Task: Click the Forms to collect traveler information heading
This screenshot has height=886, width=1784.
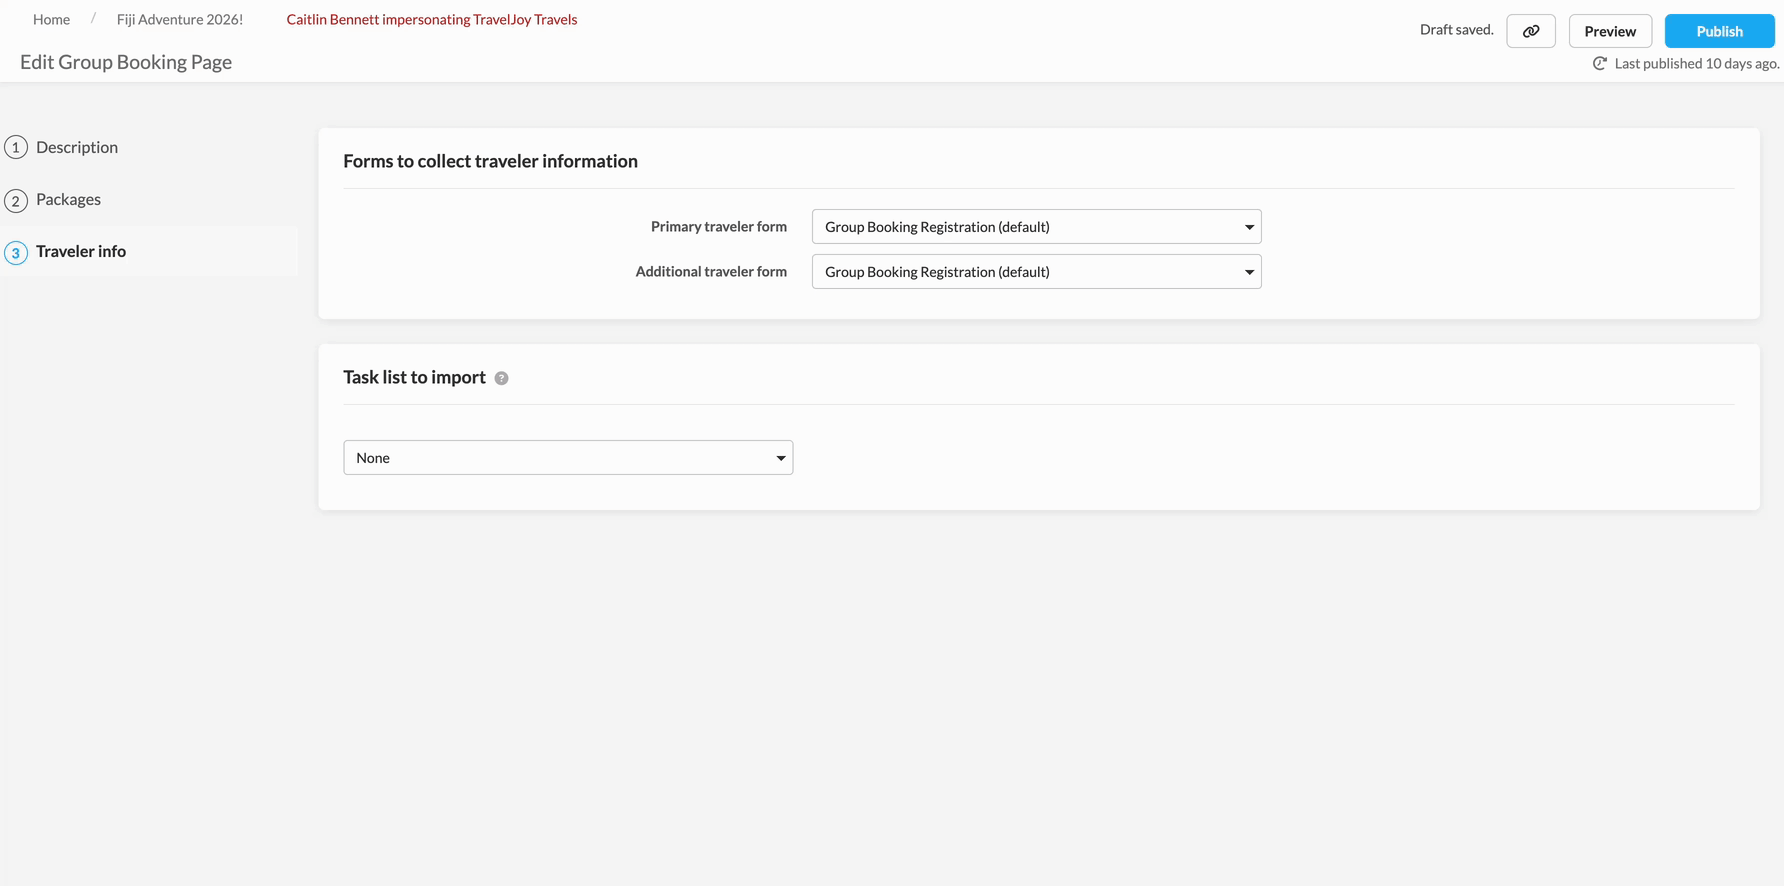Action: tap(490, 161)
